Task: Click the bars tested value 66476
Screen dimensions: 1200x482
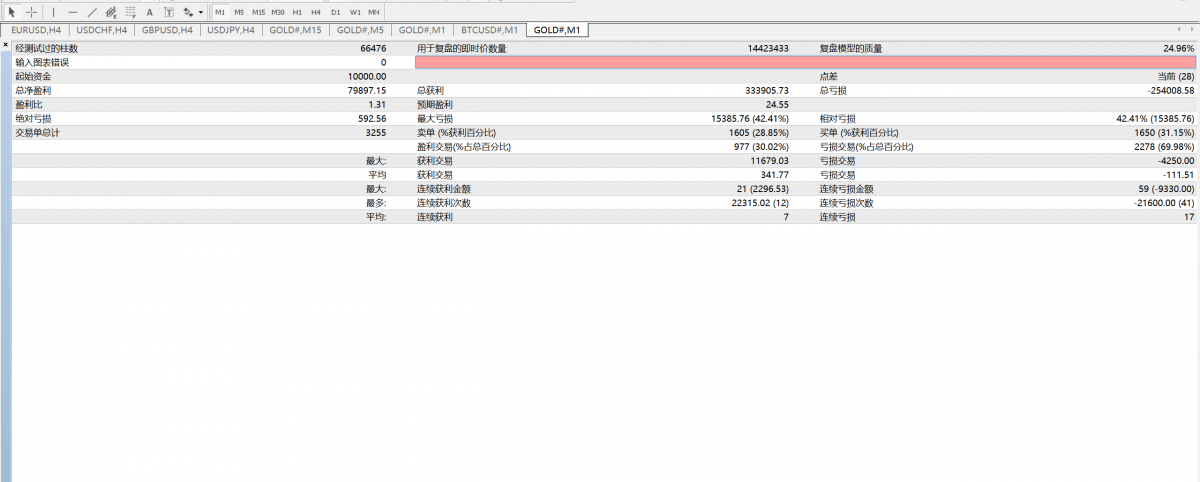Action: click(373, 48)
